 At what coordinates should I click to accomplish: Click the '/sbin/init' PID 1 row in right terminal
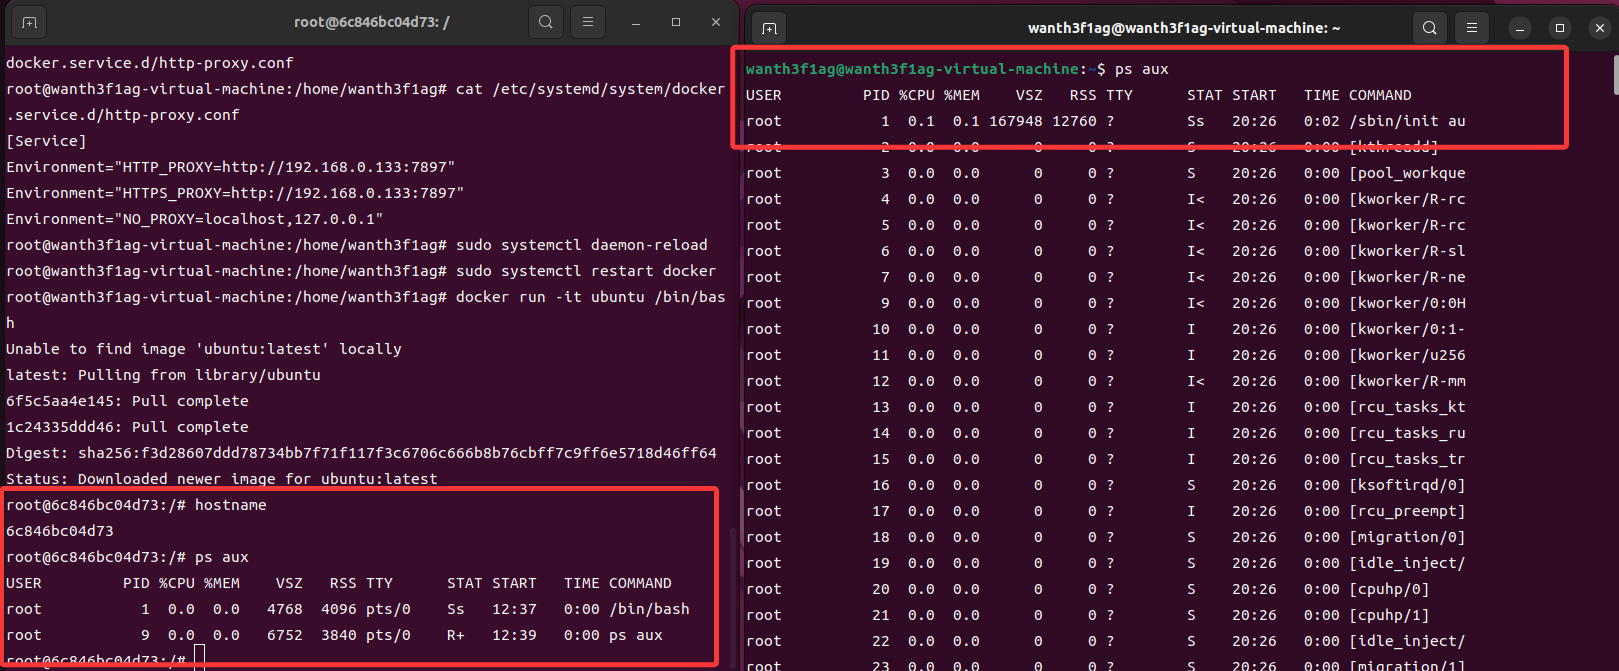coord(1106,121)
